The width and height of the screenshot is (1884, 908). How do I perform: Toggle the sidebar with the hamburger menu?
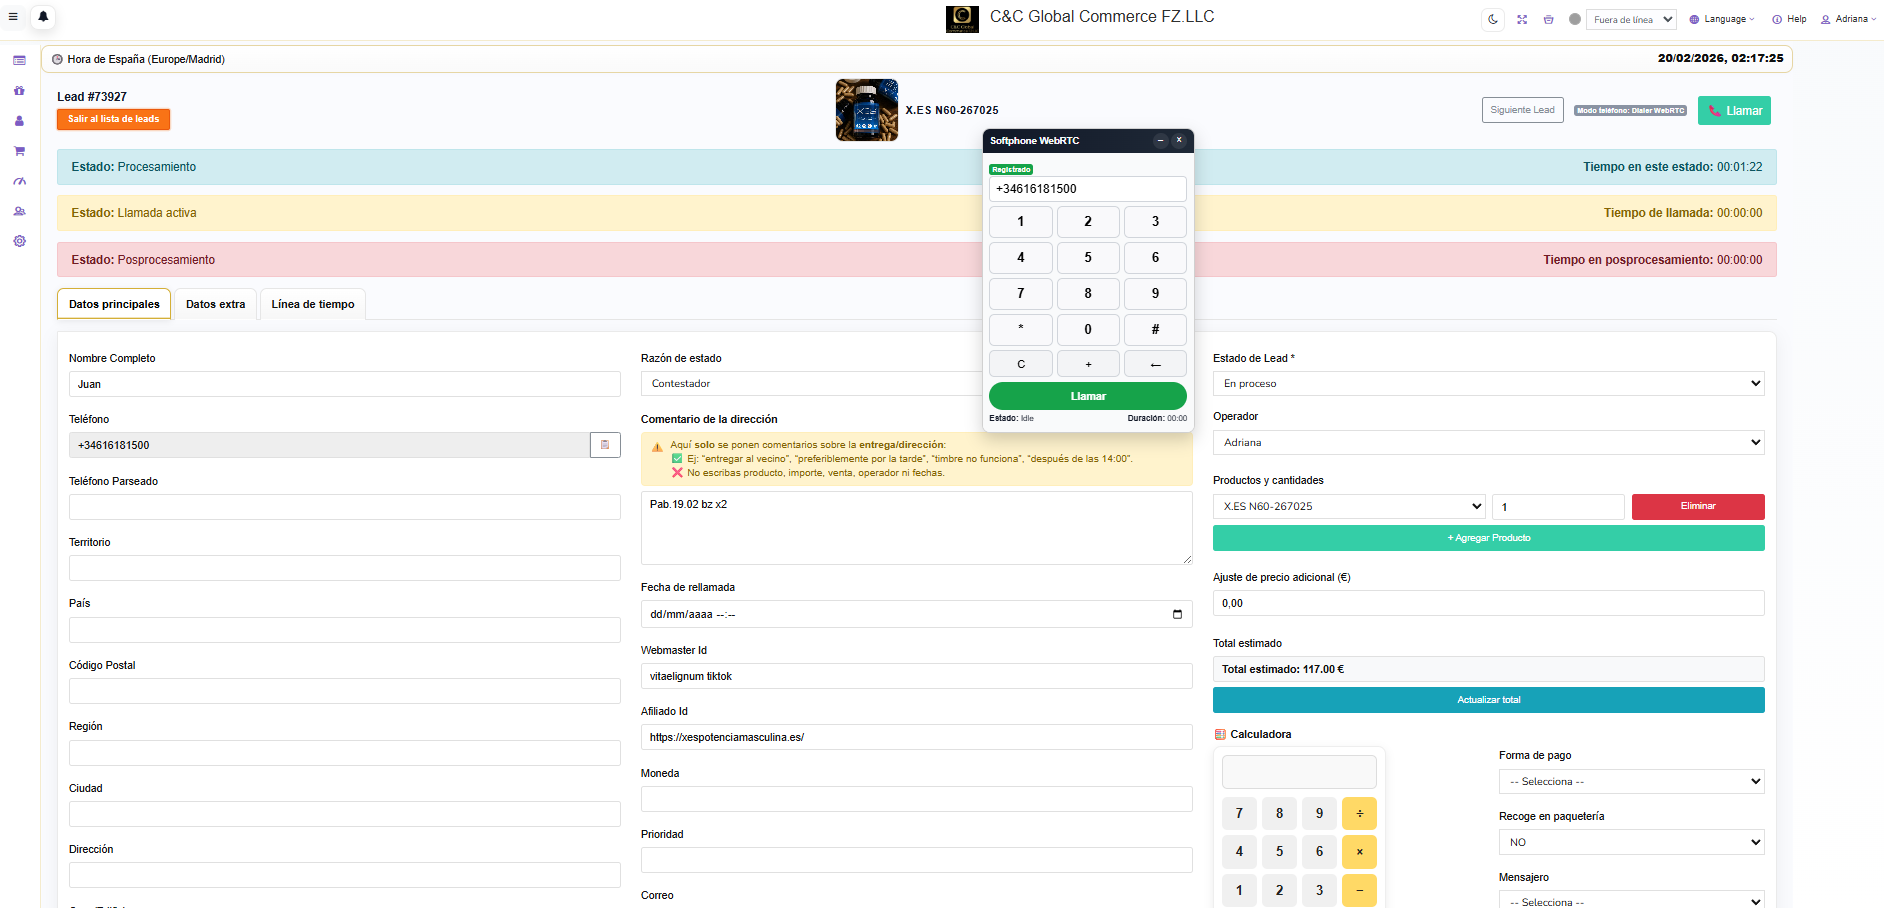coord(14,17)
